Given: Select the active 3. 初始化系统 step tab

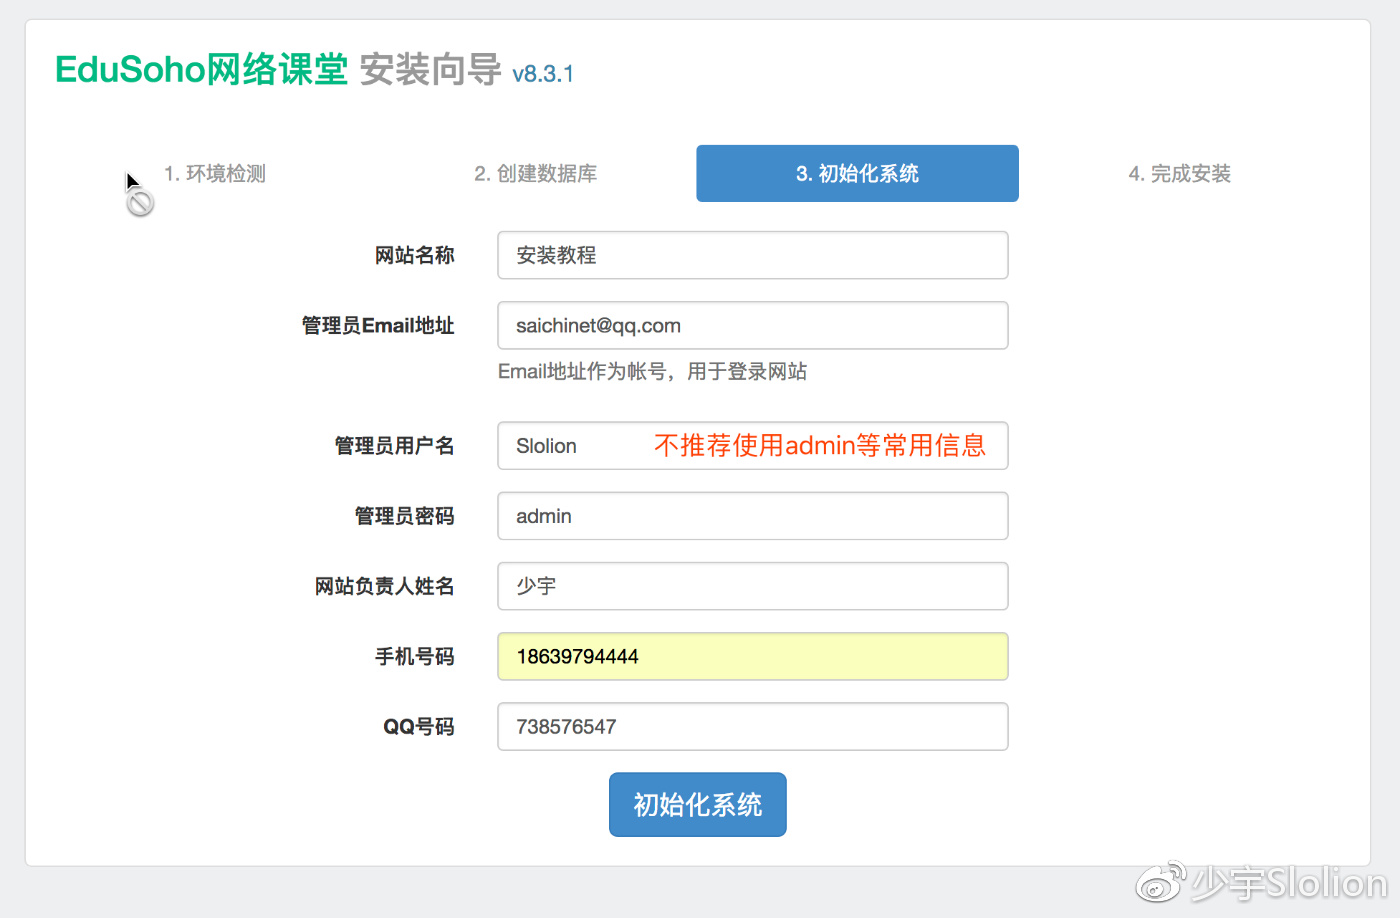Looking at the screenshot, I should point(857,174).
